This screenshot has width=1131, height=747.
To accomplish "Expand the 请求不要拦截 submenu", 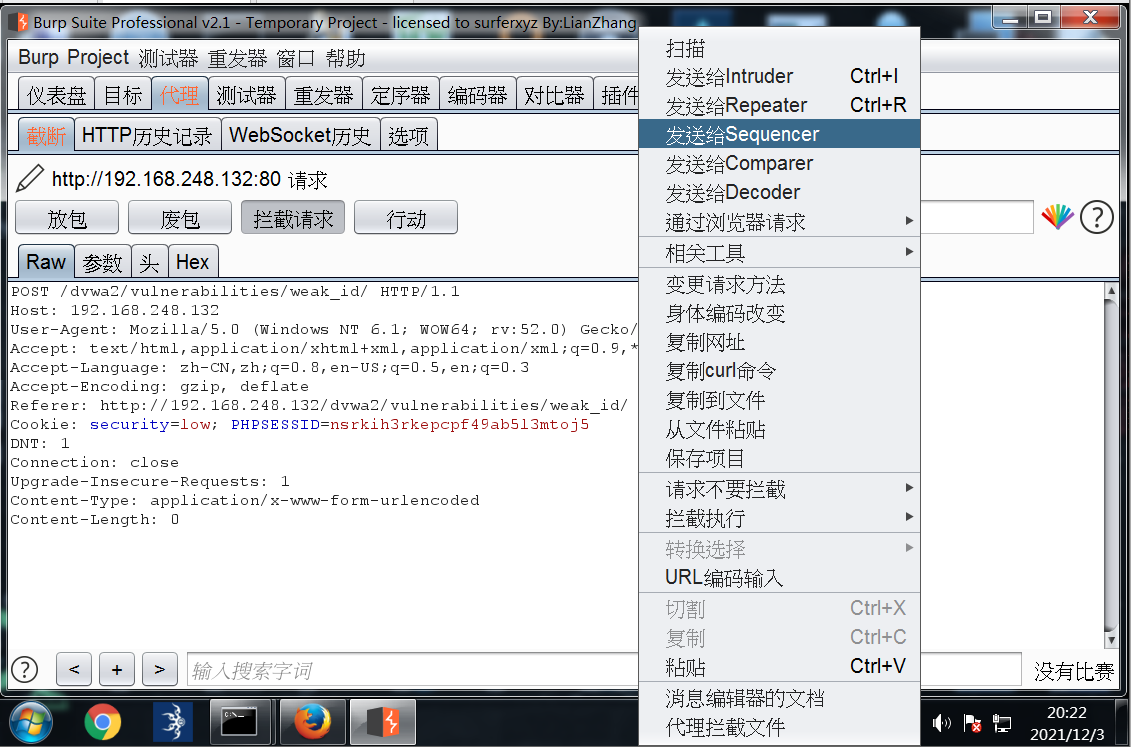I will (779, 489).
